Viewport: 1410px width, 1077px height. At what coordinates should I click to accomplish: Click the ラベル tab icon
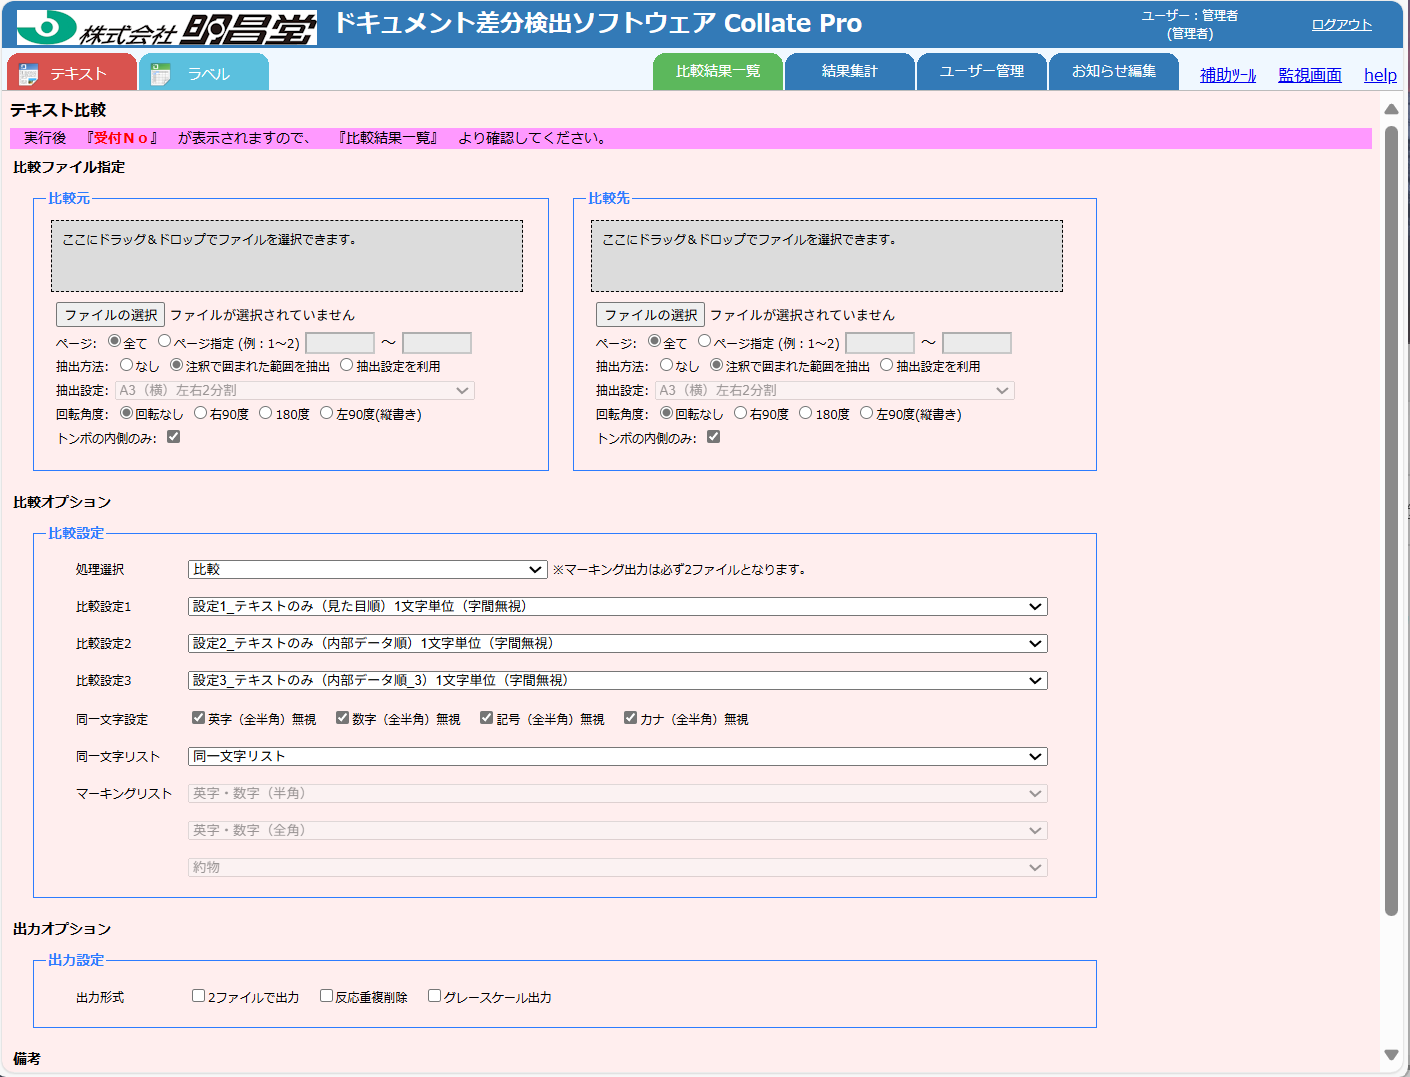[x=160, y=74]
